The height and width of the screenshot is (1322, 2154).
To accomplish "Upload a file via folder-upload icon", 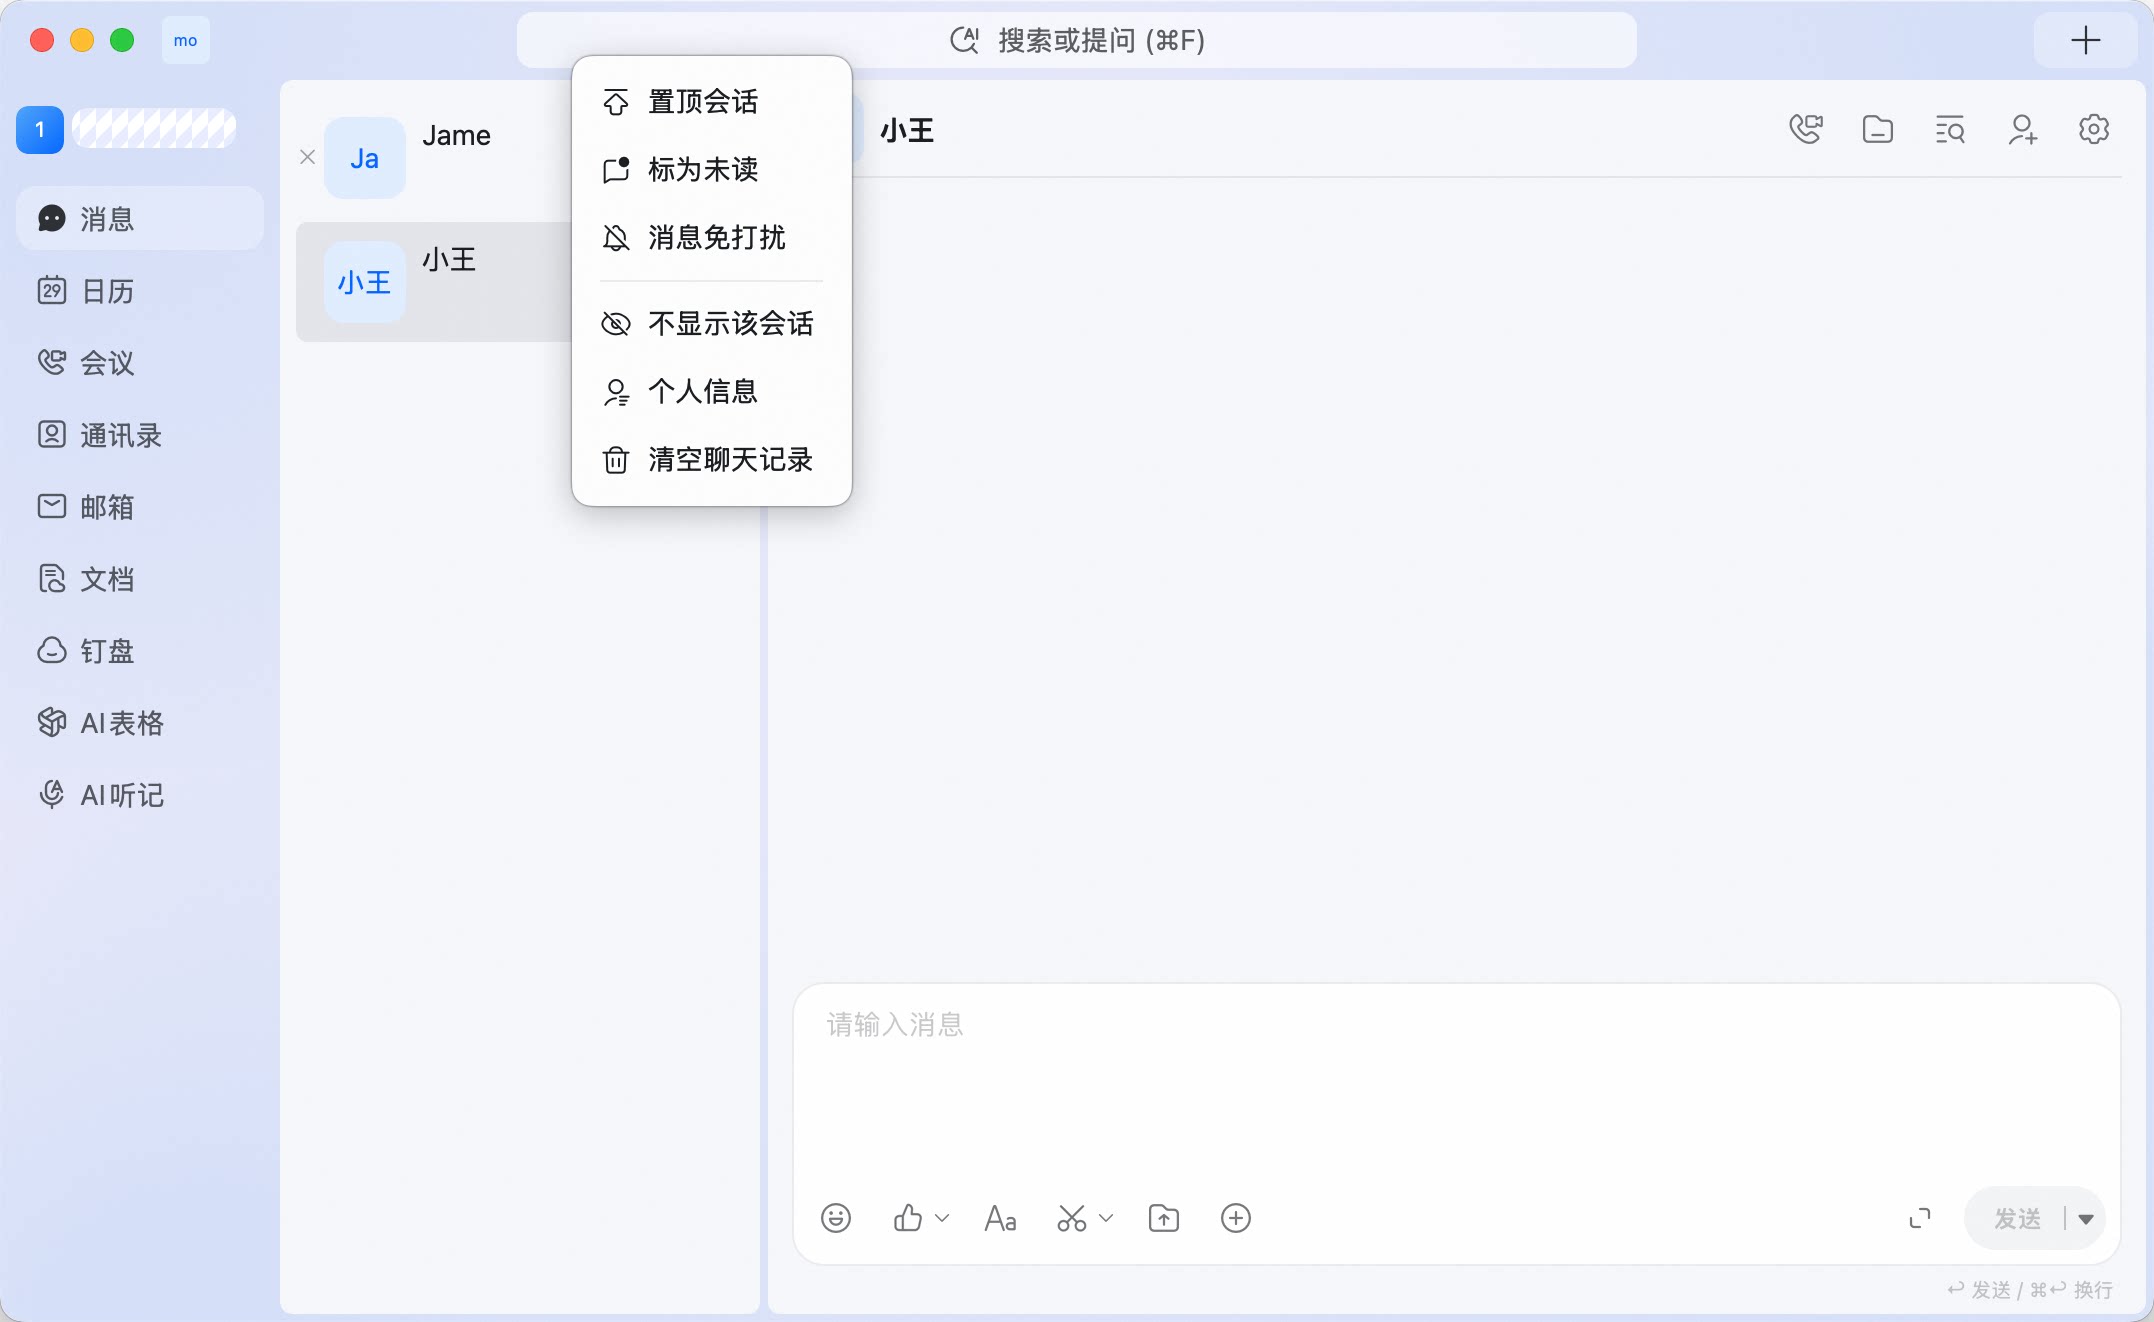I will pos(1164,1218).
